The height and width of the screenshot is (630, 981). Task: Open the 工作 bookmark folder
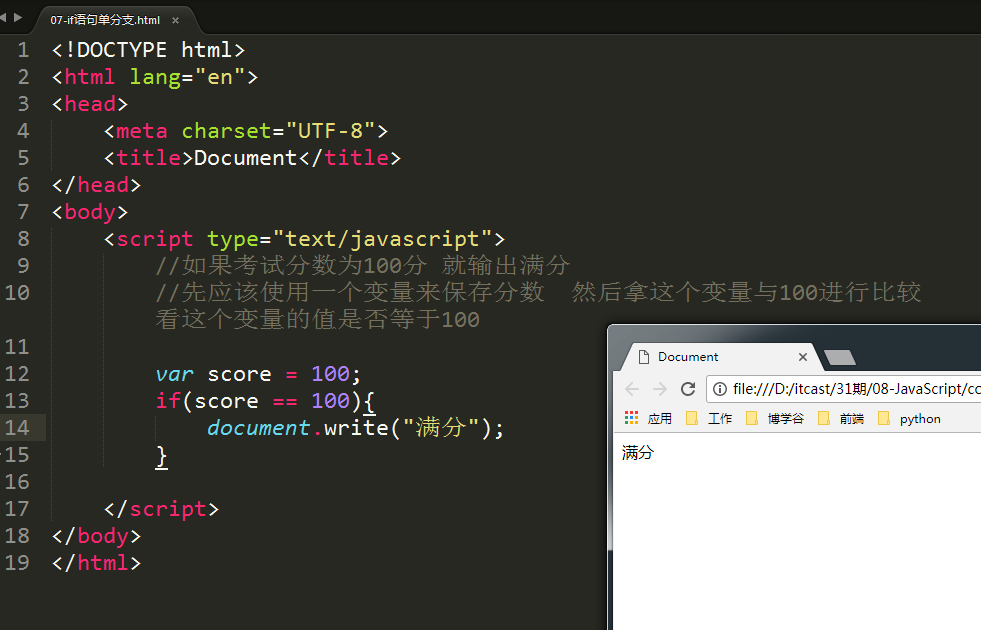[x=709, y=419]
